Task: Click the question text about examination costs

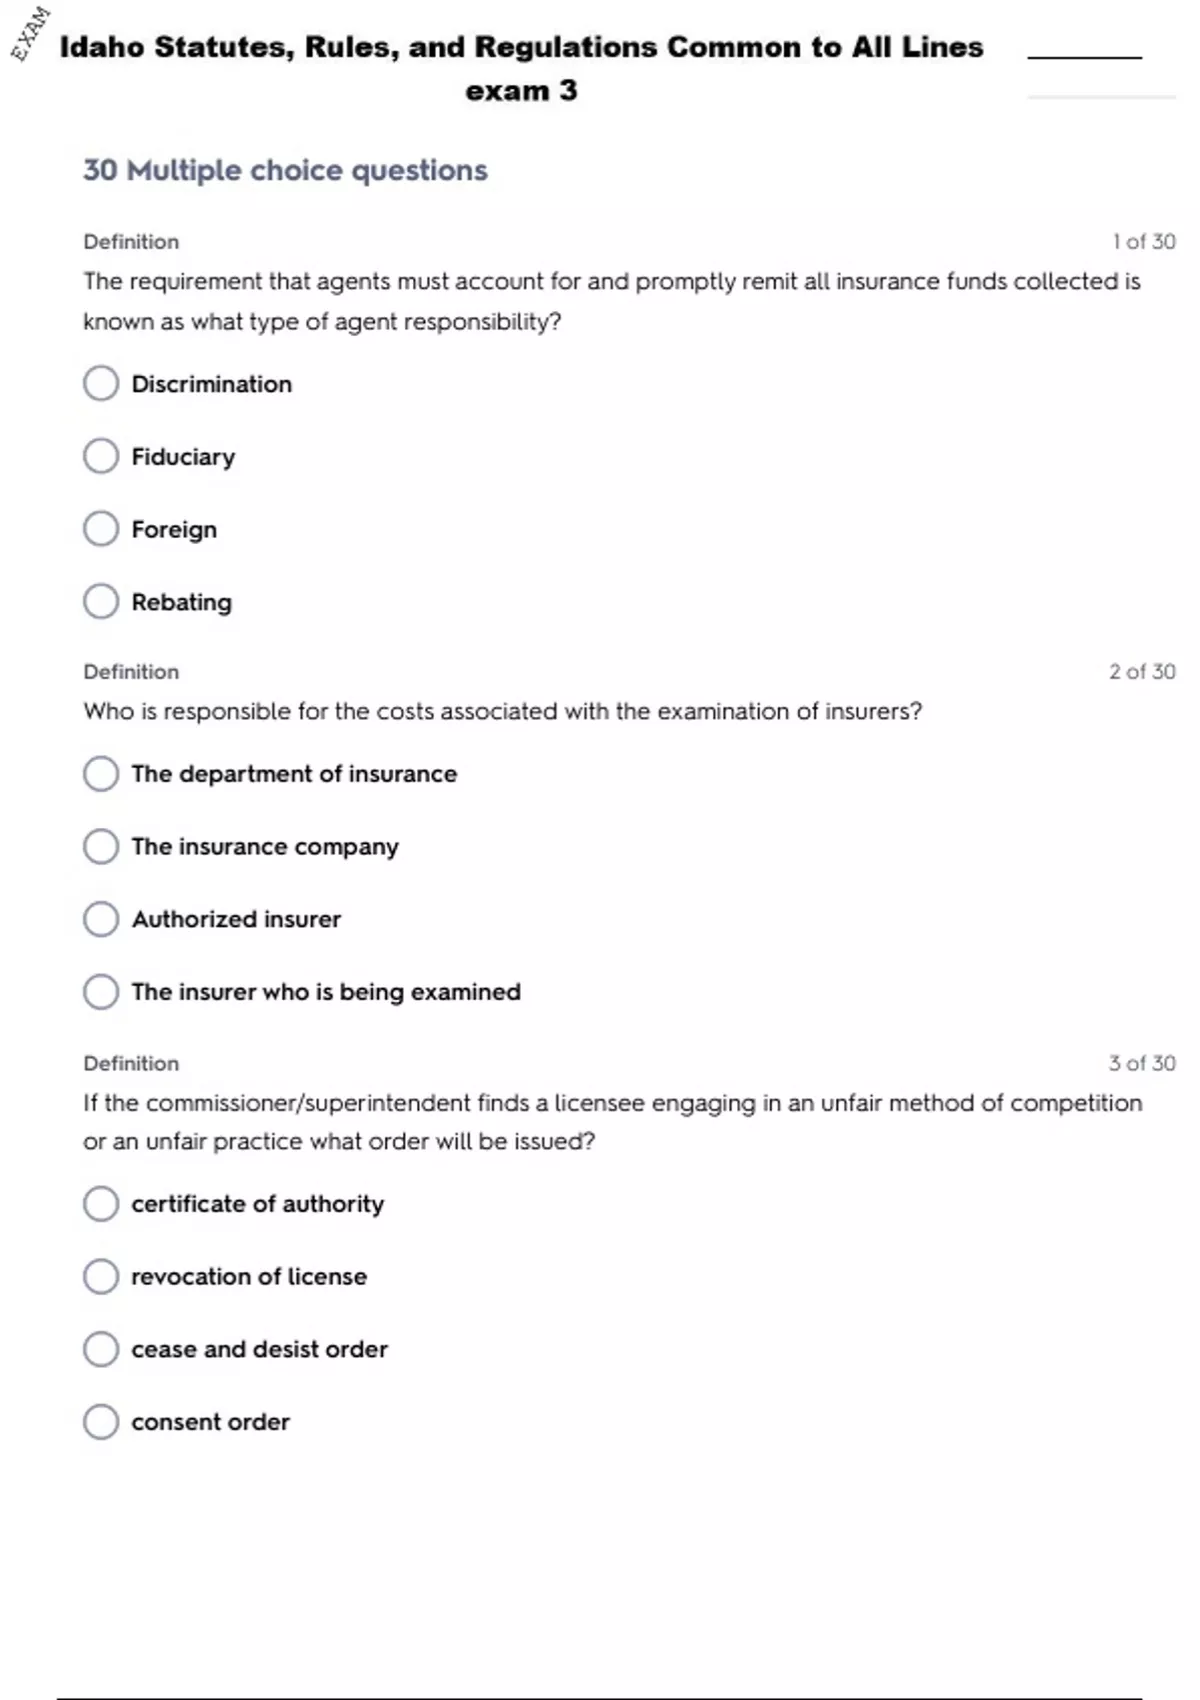Action: pyautogui.click(x=502, y=712)
